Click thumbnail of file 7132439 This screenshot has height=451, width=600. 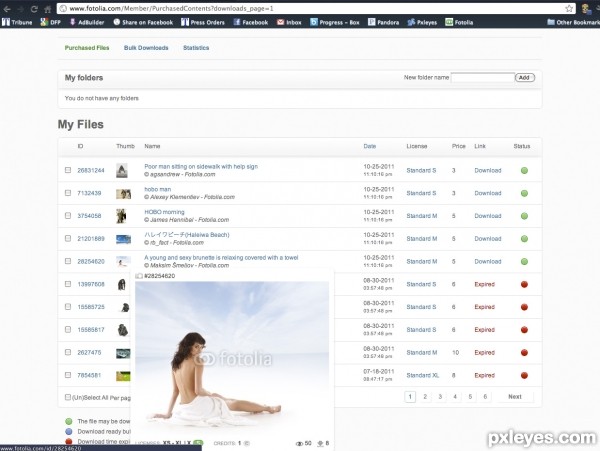[123, 194]
